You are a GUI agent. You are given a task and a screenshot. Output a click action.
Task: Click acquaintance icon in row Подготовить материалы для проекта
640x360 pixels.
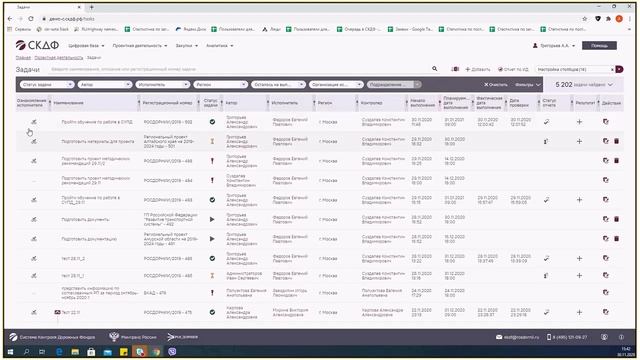click(x=34, y=141)
